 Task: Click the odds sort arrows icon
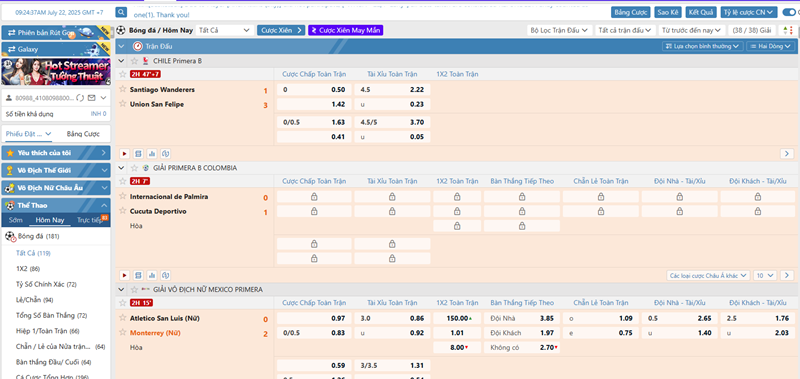pyautogui.click(x=787, y=31)
